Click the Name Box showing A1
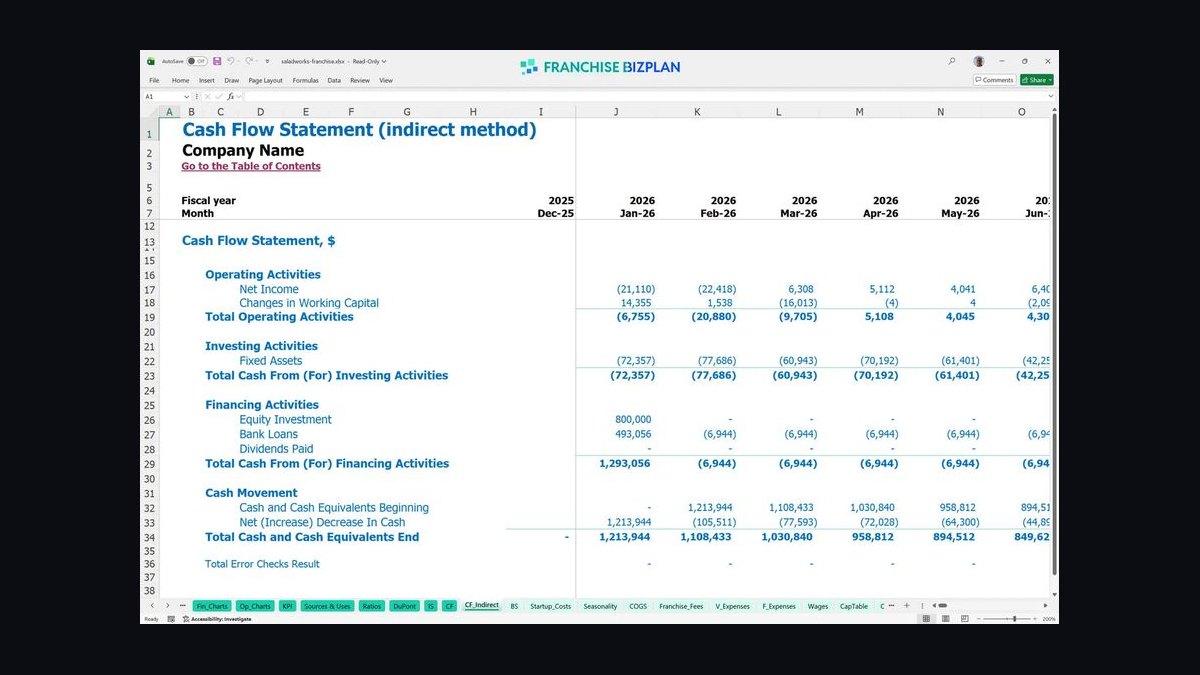Viewport: 1200px width, 675px height. (161, 96)
